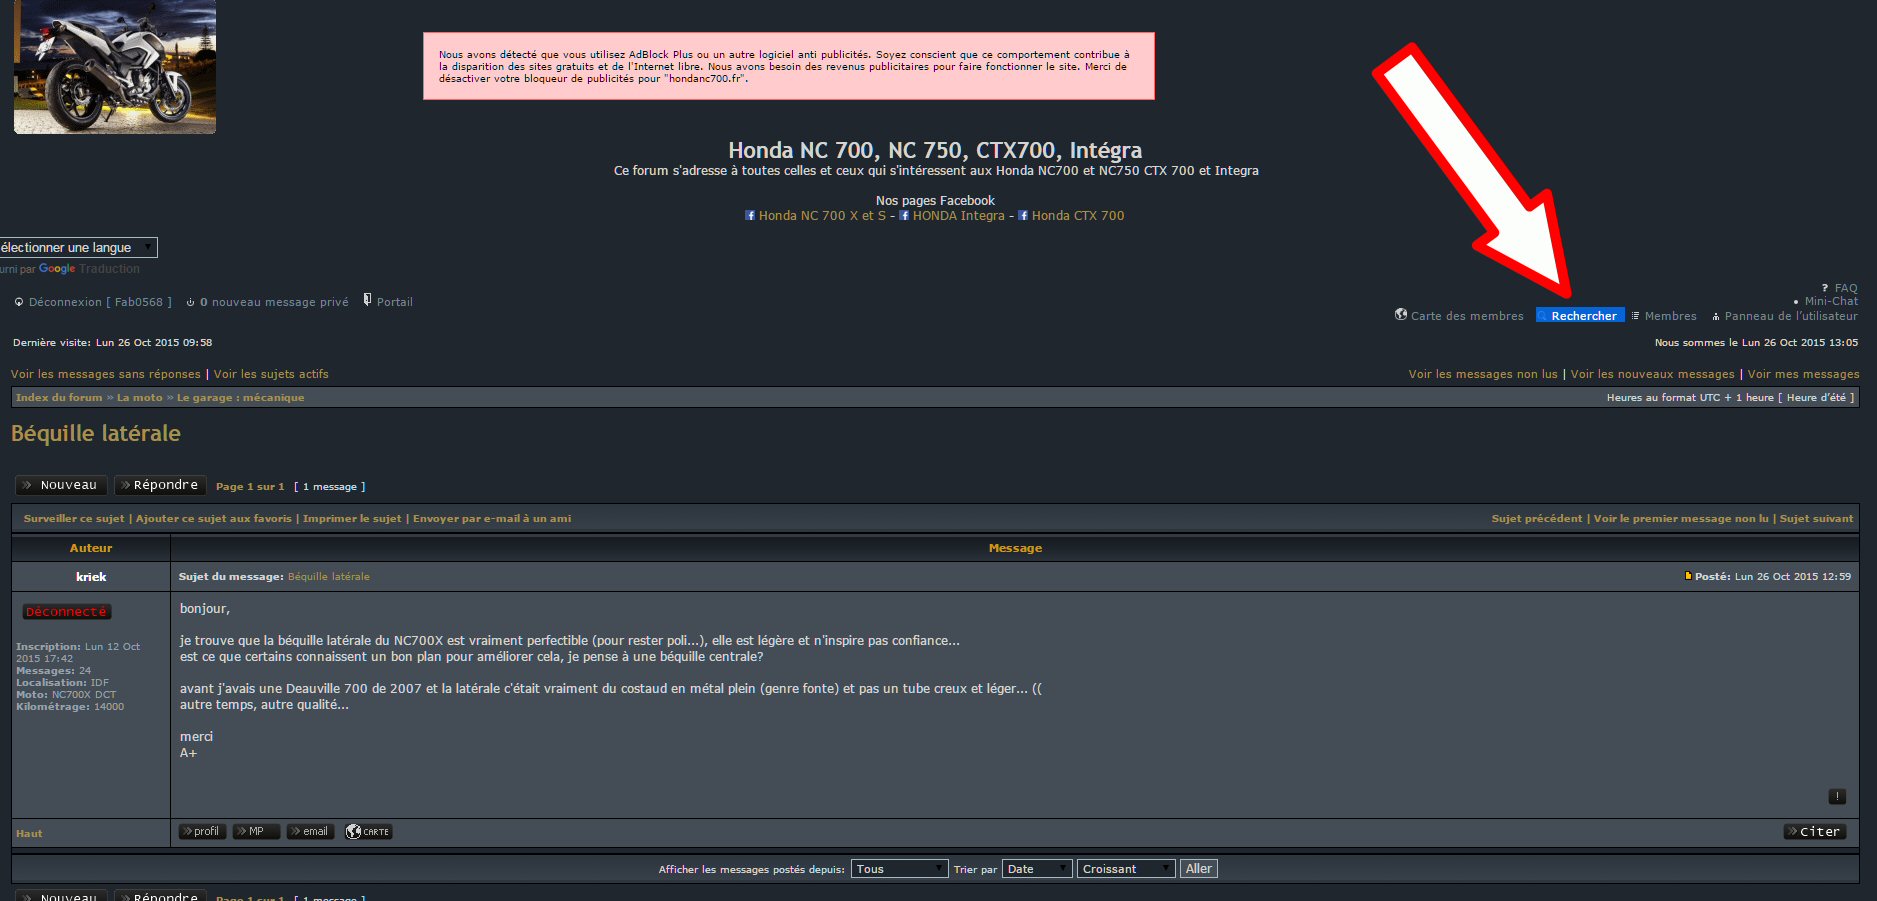Viewport: 1877px width, 901px height.
Task: Report the post with the exclamation icon
Action: [1837, 797]
